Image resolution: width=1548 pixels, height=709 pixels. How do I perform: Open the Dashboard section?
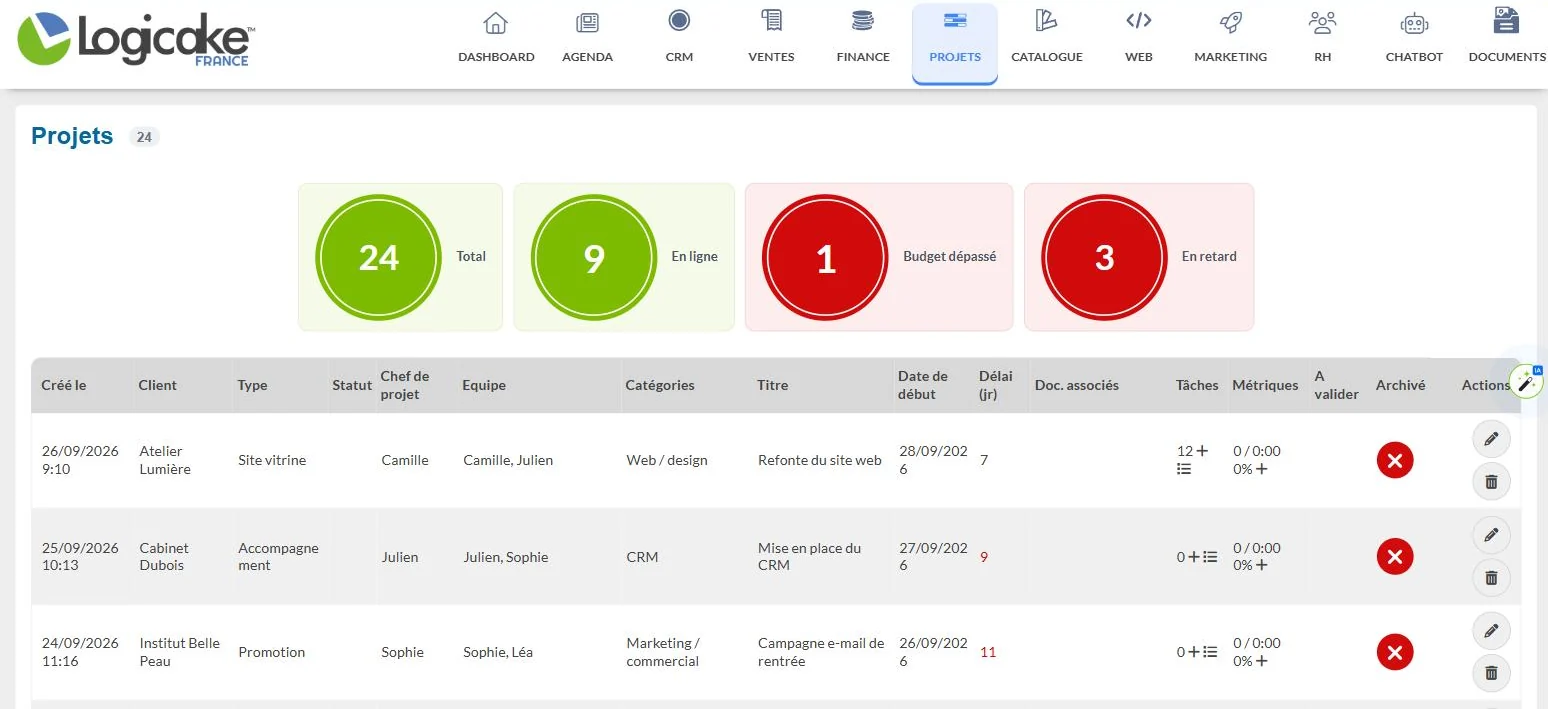(x=496, y=39)
